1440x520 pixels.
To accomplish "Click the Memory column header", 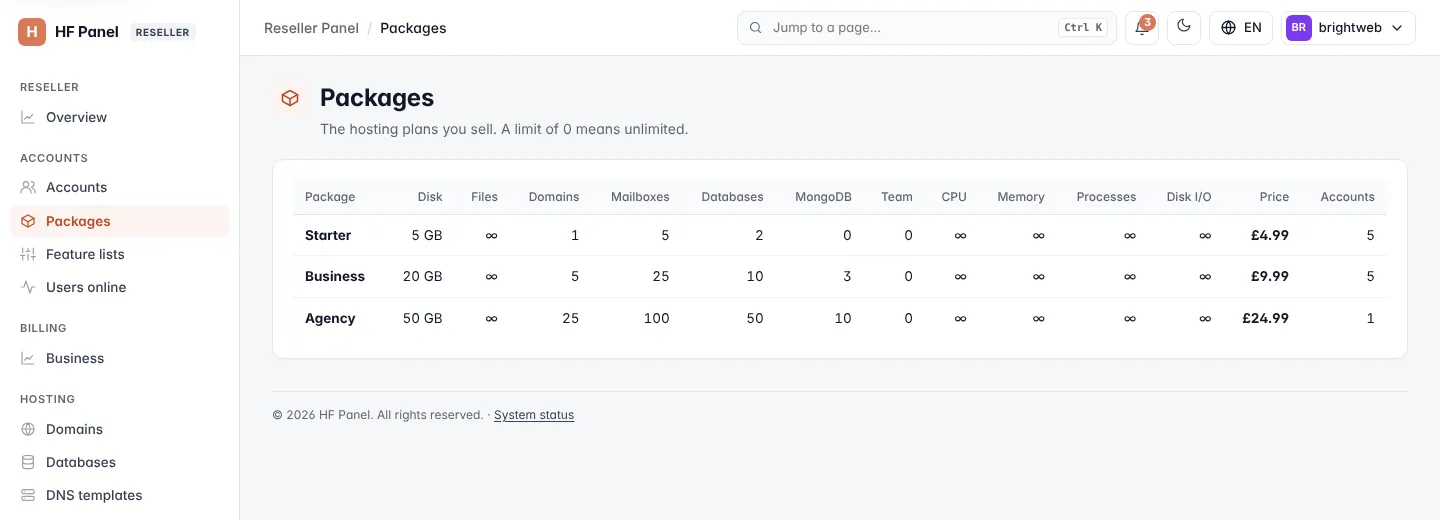I will click(x=1021, y=197).
